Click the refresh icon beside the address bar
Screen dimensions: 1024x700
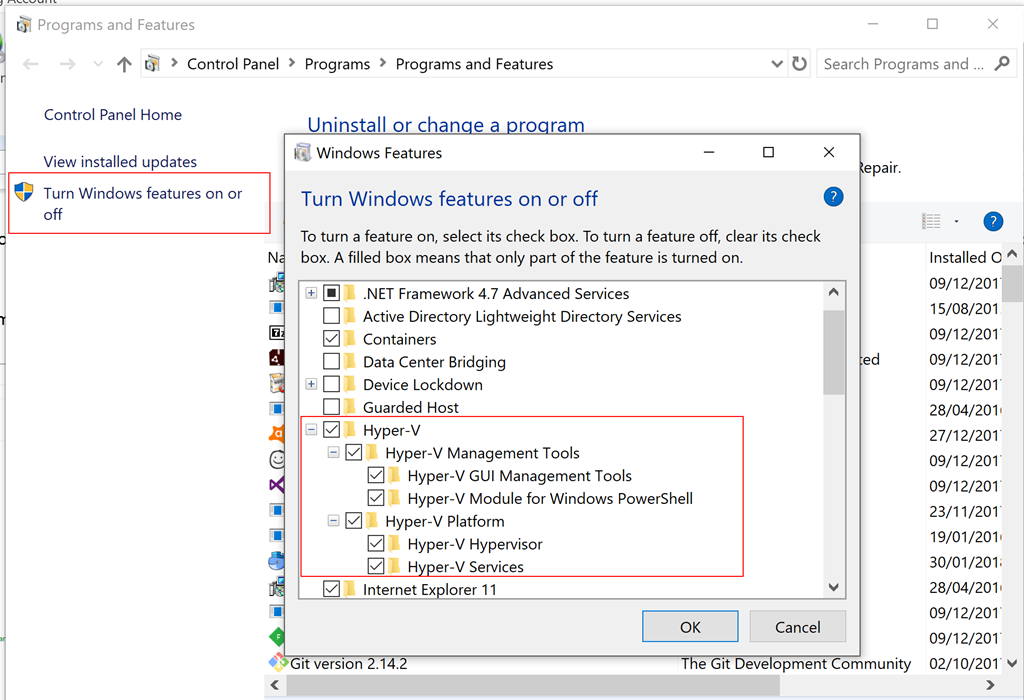point(799,63)
